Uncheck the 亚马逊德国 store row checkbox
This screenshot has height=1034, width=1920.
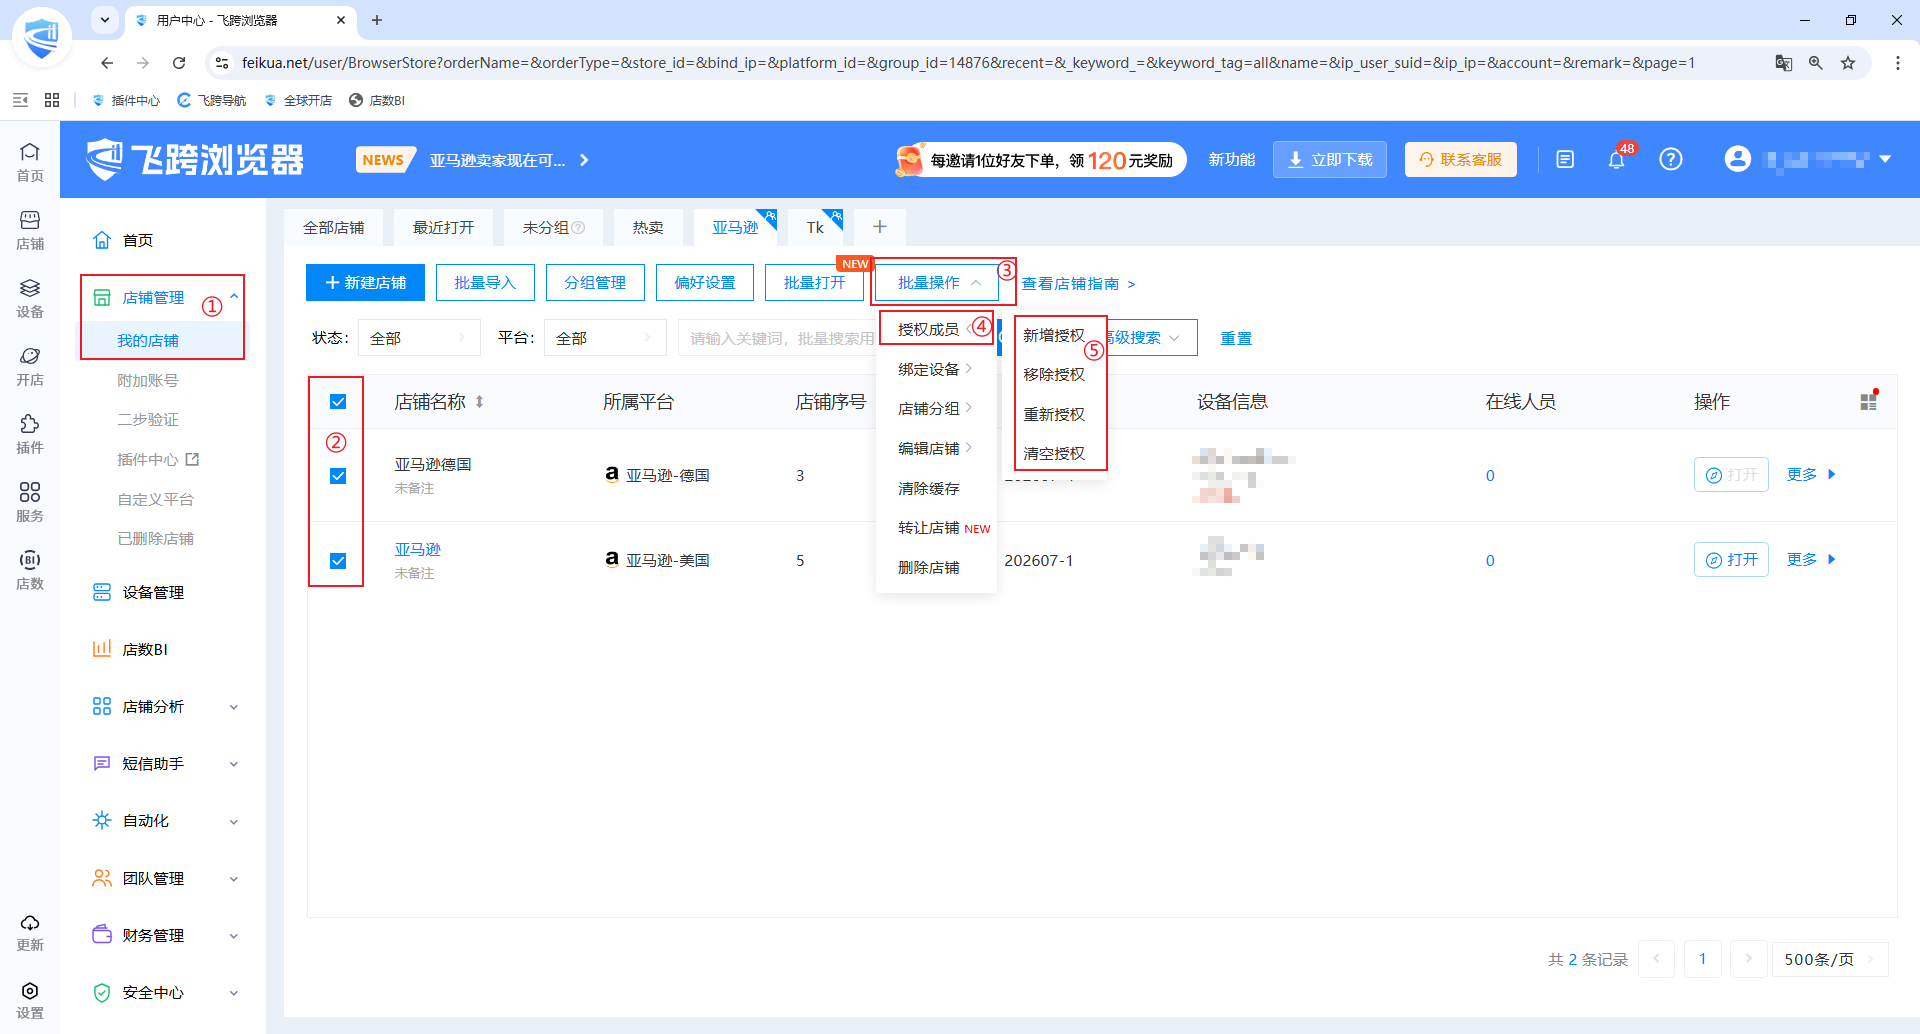(338, 476)
